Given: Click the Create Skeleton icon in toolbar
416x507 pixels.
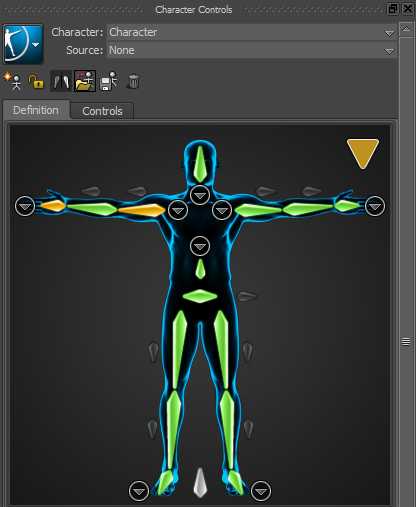Looking at the screenshot, I should [x=12, y=81].
